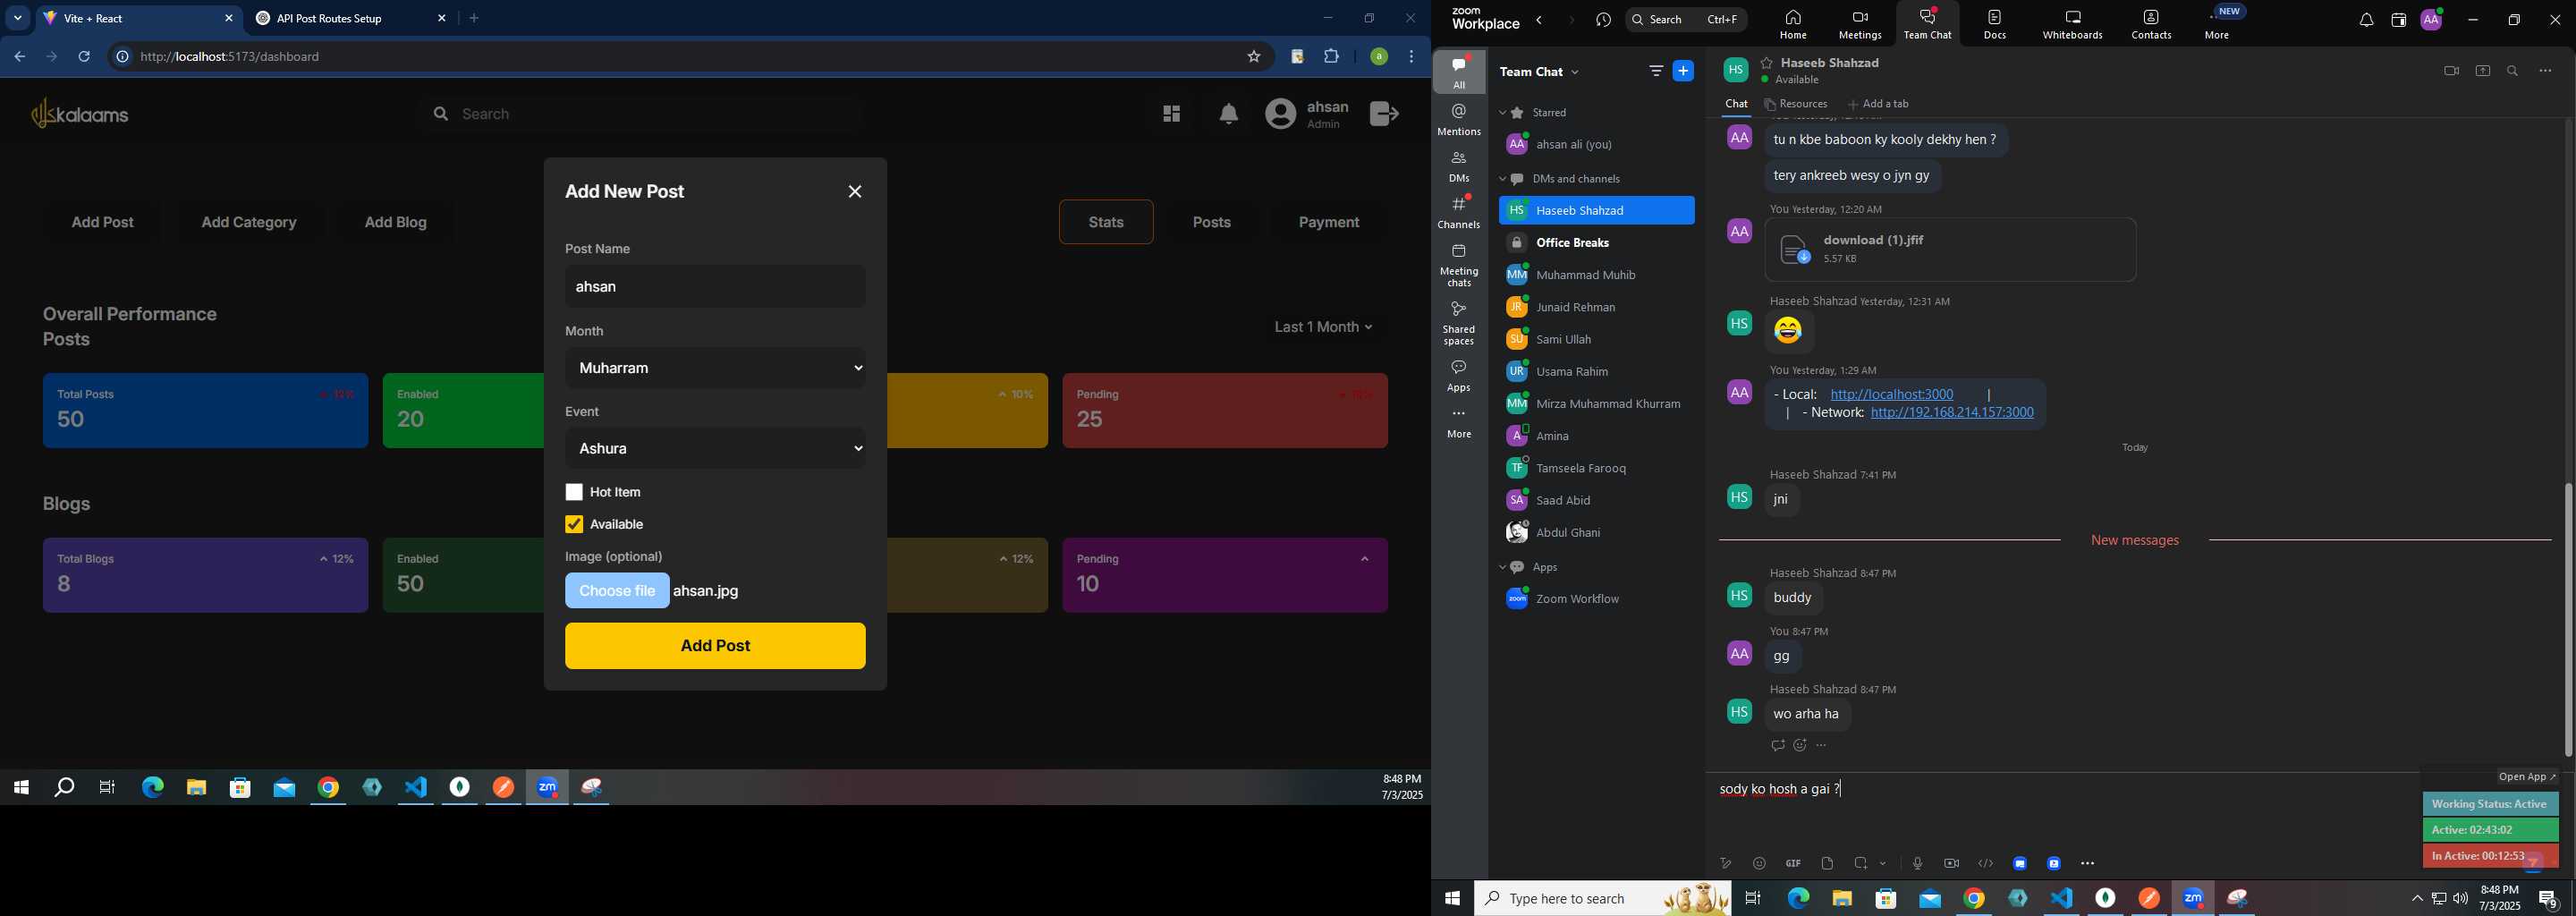Expand the Team Chat header dropdown
This screenshot has height=916, width=2576.
(x=1575, y=72)
